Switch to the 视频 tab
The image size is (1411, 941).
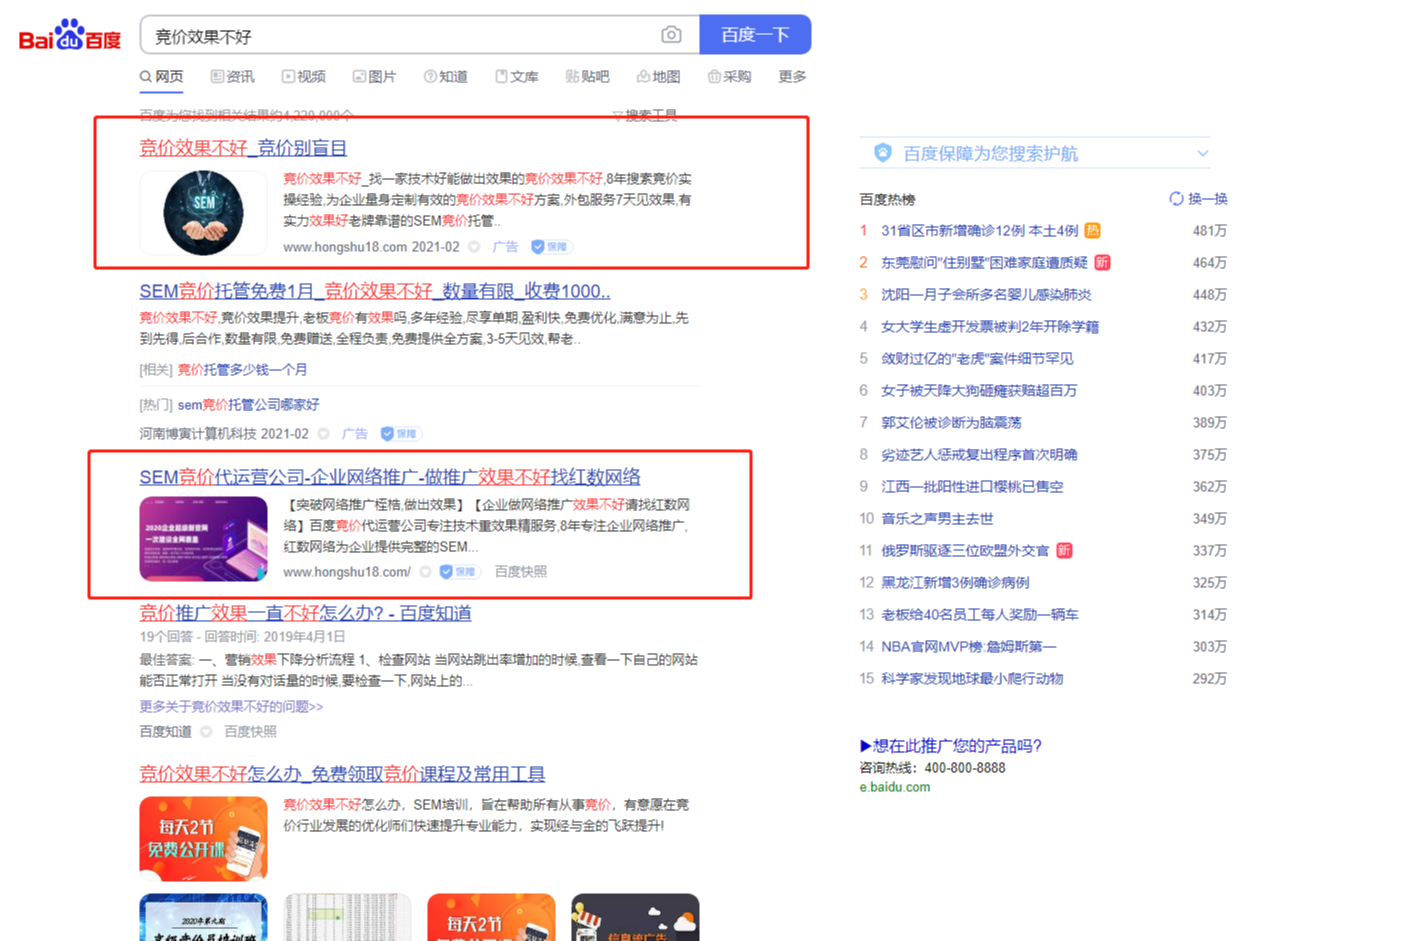(x=303, y=77)
